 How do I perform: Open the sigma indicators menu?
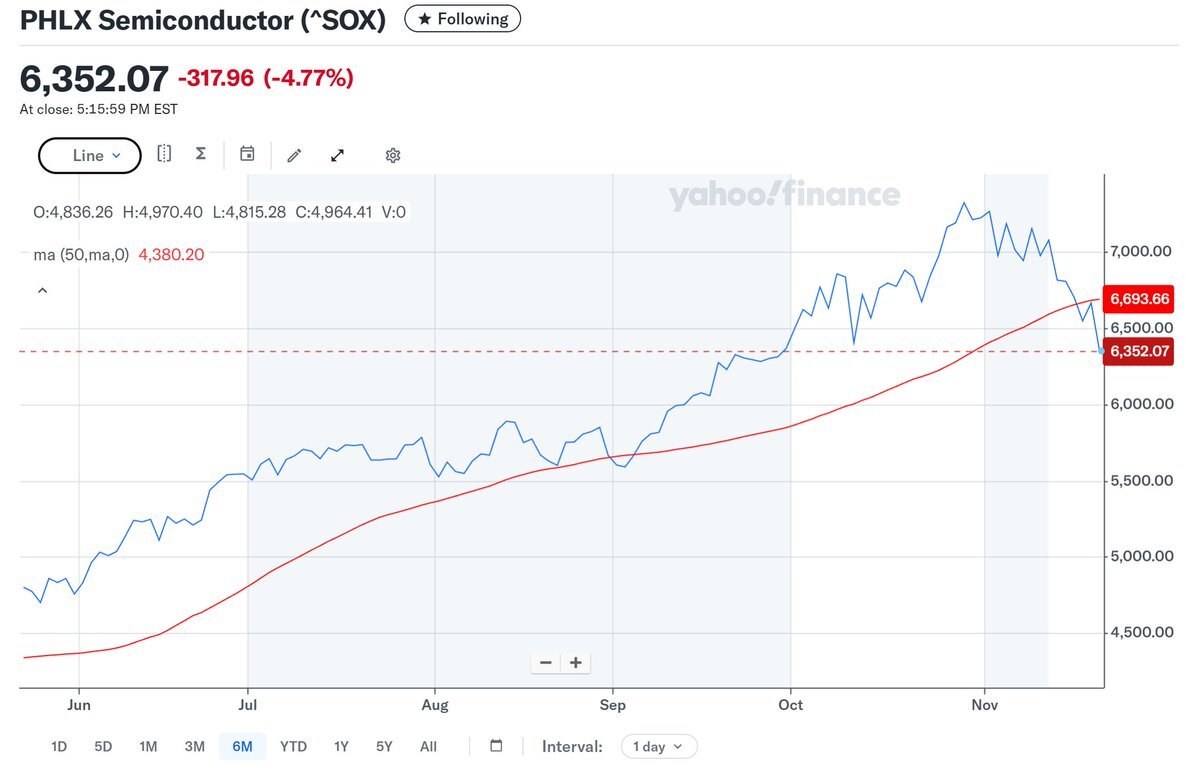click(200, 154)
